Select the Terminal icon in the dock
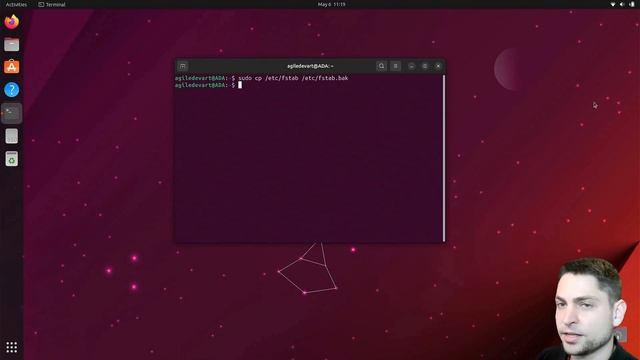Image resolution: width=640 pixels, height=360 pixels. [11, 113]
